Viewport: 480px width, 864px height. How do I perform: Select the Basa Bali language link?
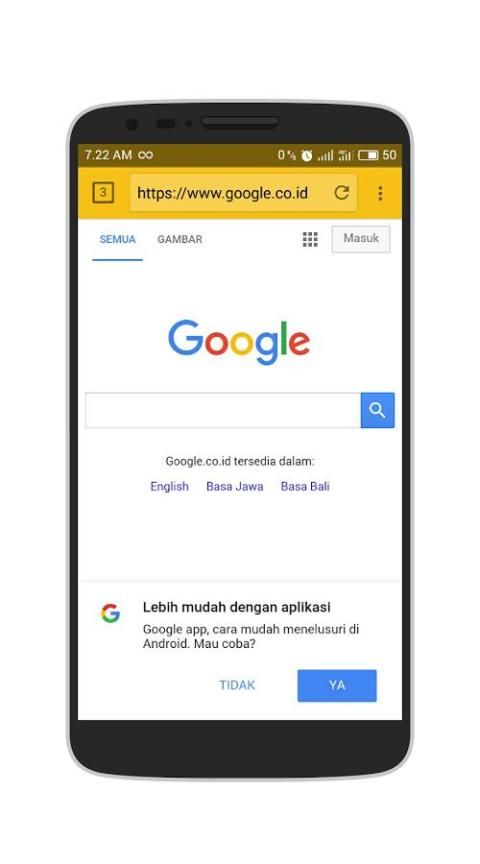coord(305,487)
